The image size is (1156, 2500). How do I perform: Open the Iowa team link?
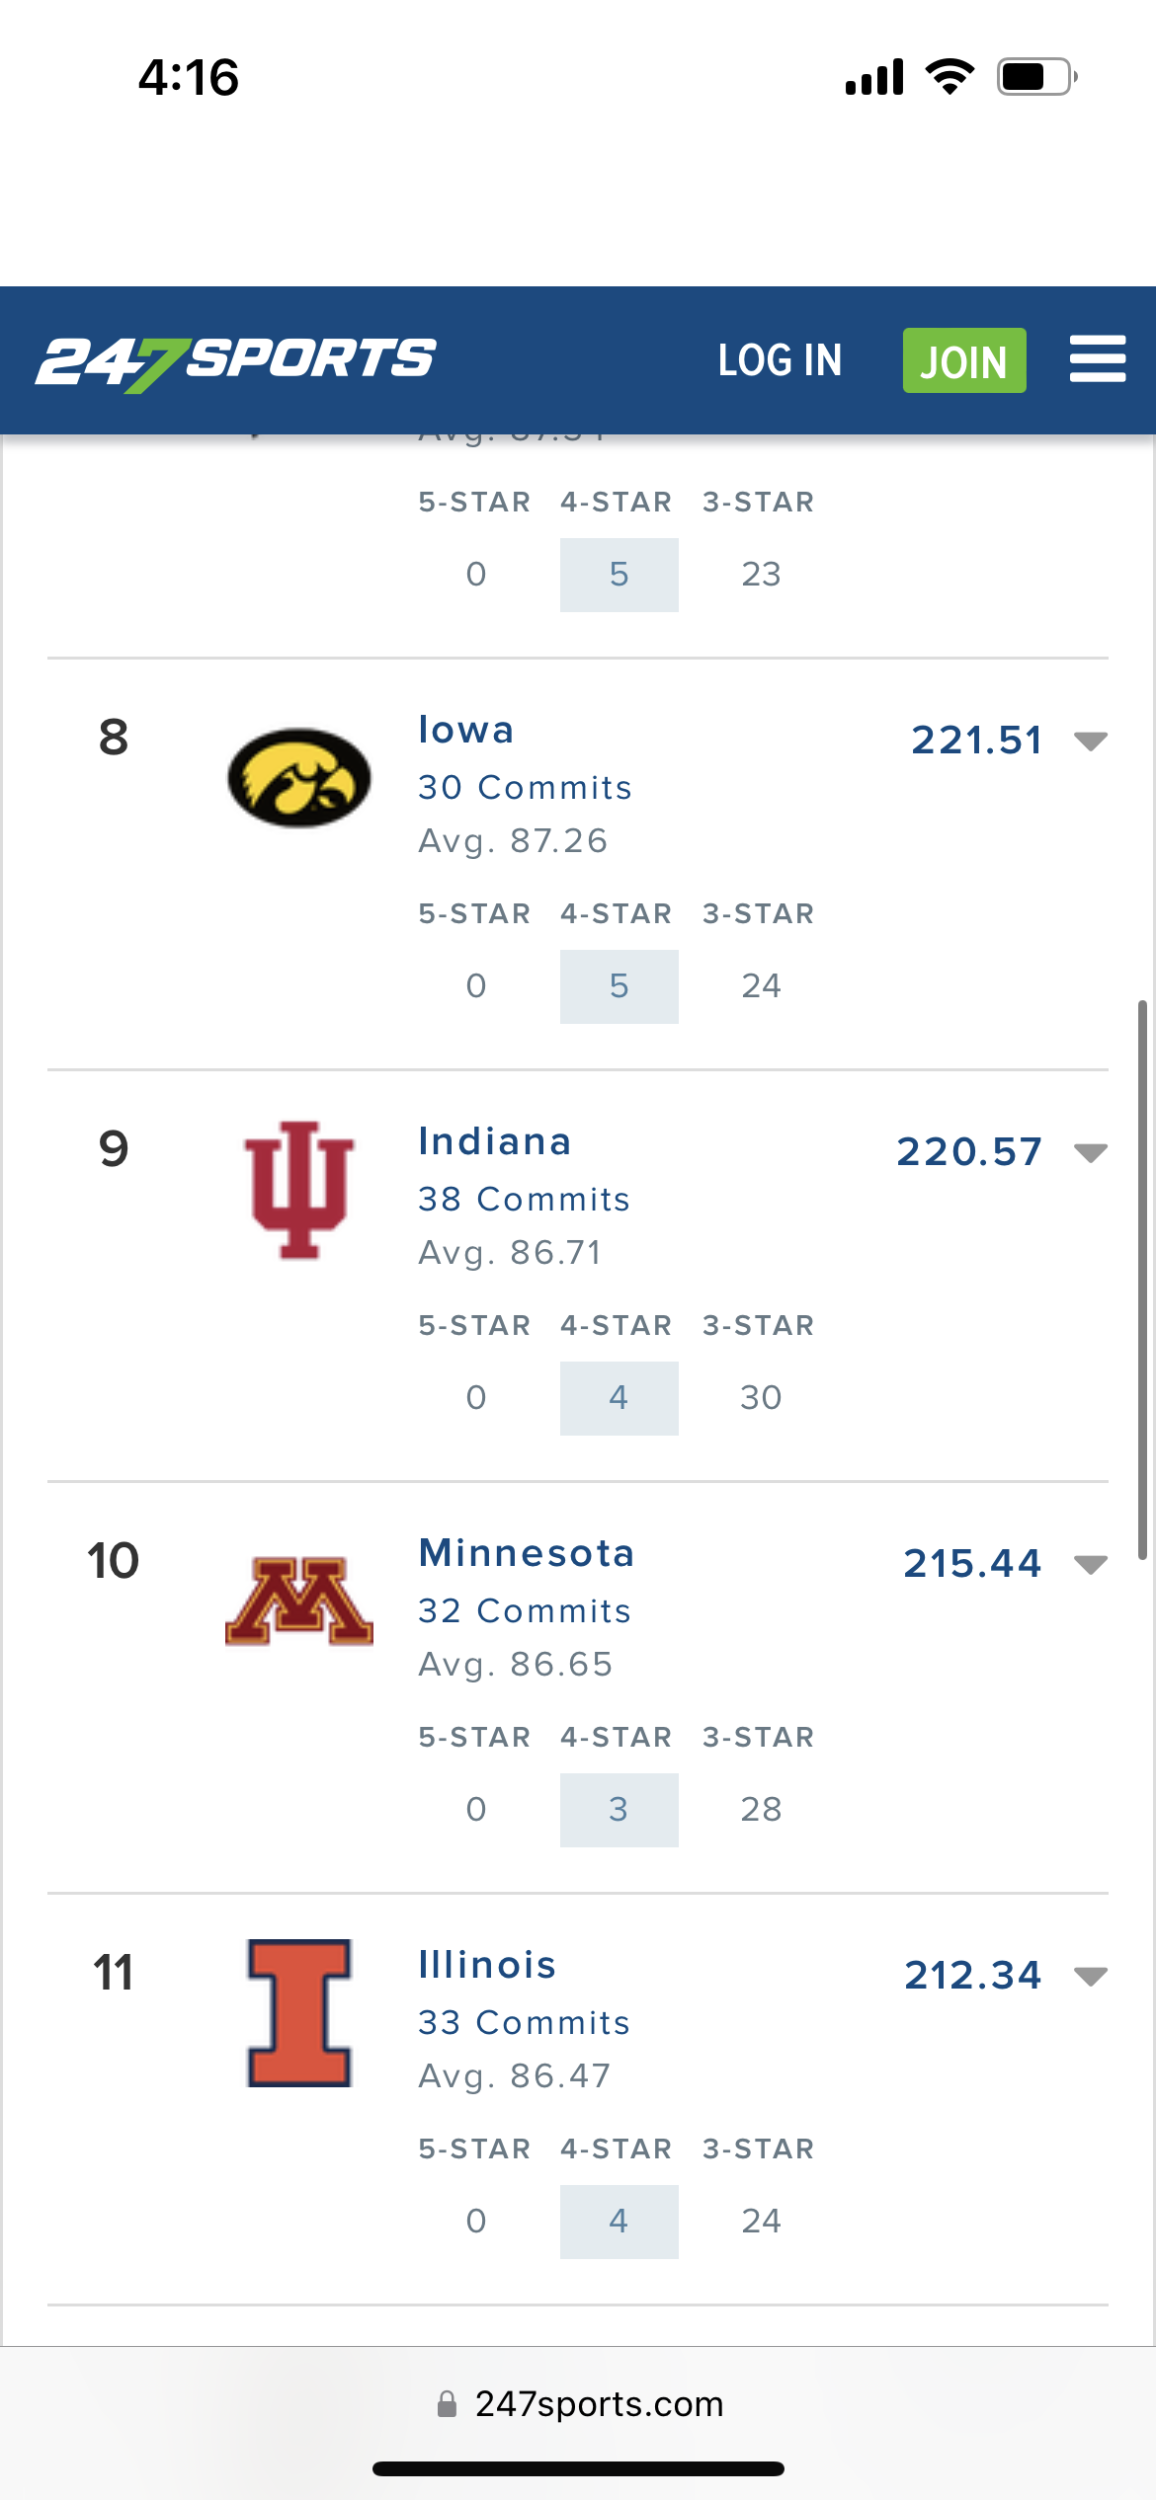(466, 730)
